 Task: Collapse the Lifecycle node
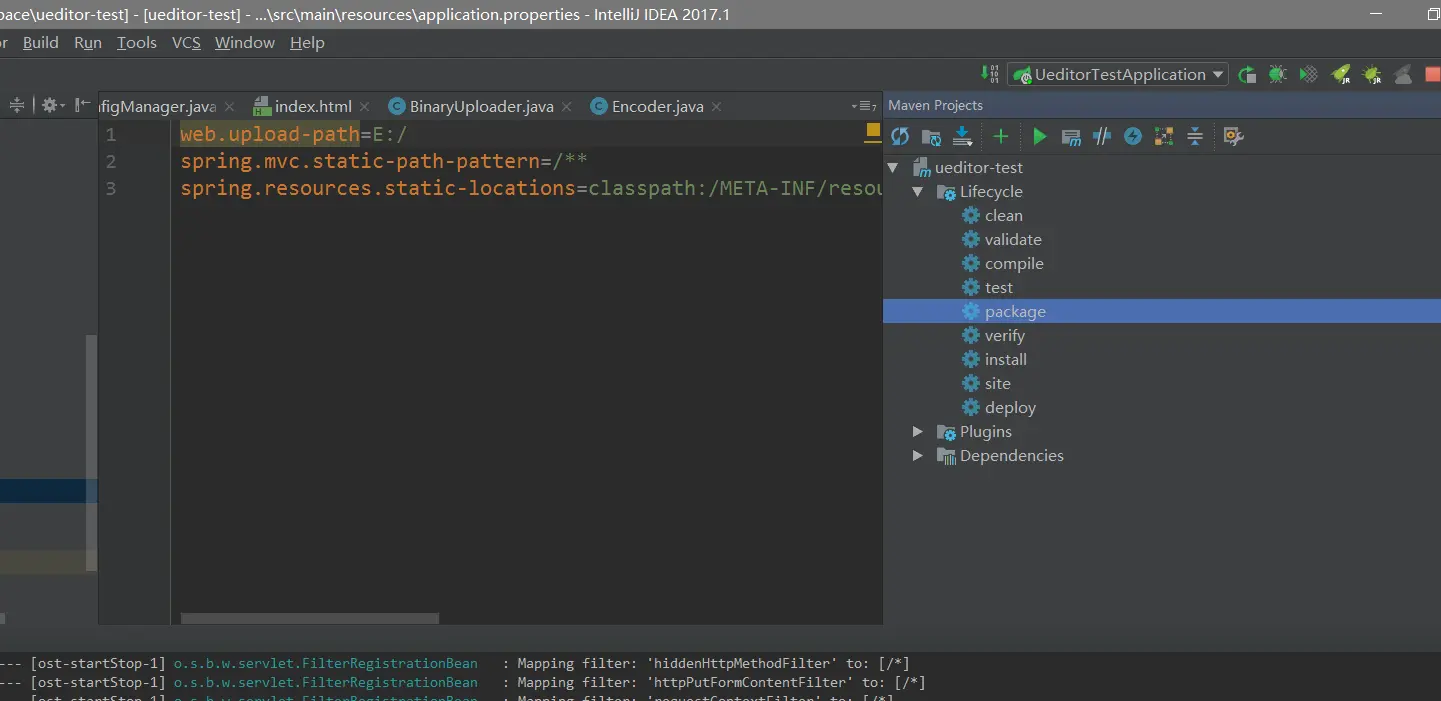(x=918, y=192)
